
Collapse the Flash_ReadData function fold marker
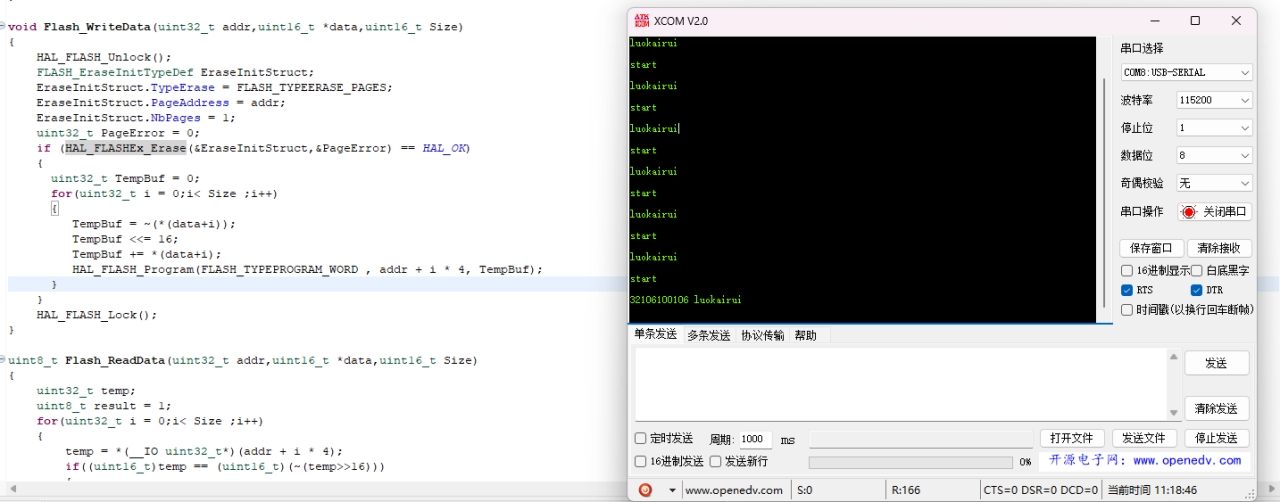tap(3, 360)
